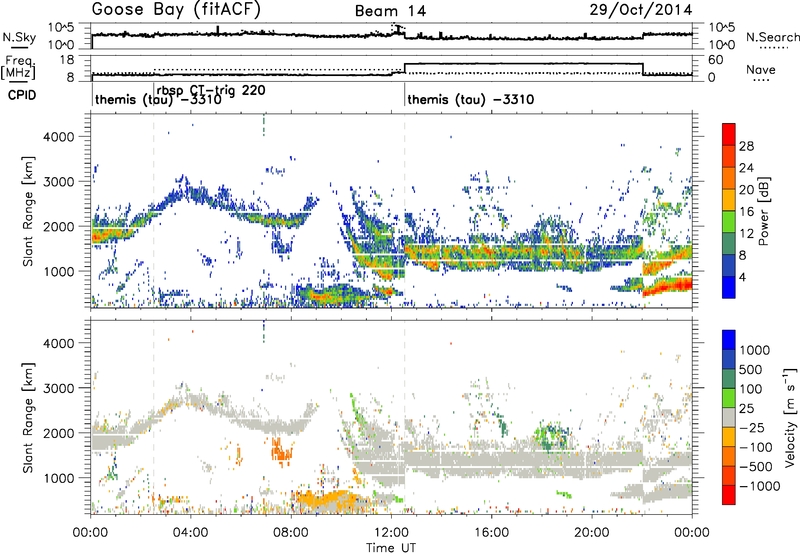This screenshot has width=800, height=554.
Task: Pick the red segment of the Power colorbar
Action: (729, 134)
